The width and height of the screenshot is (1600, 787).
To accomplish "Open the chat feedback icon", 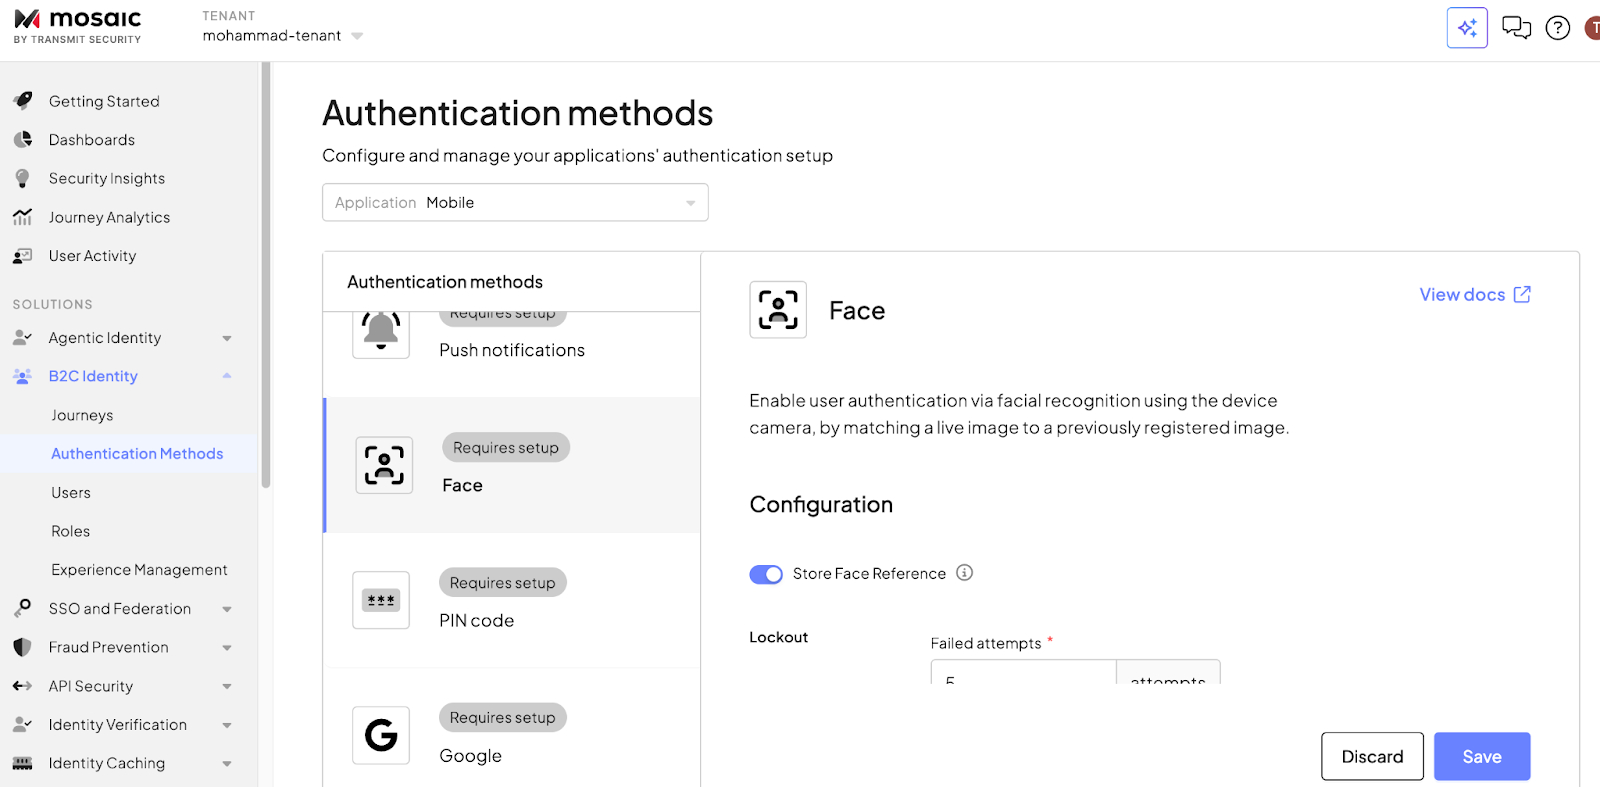I will click(x=1516, y=28).
